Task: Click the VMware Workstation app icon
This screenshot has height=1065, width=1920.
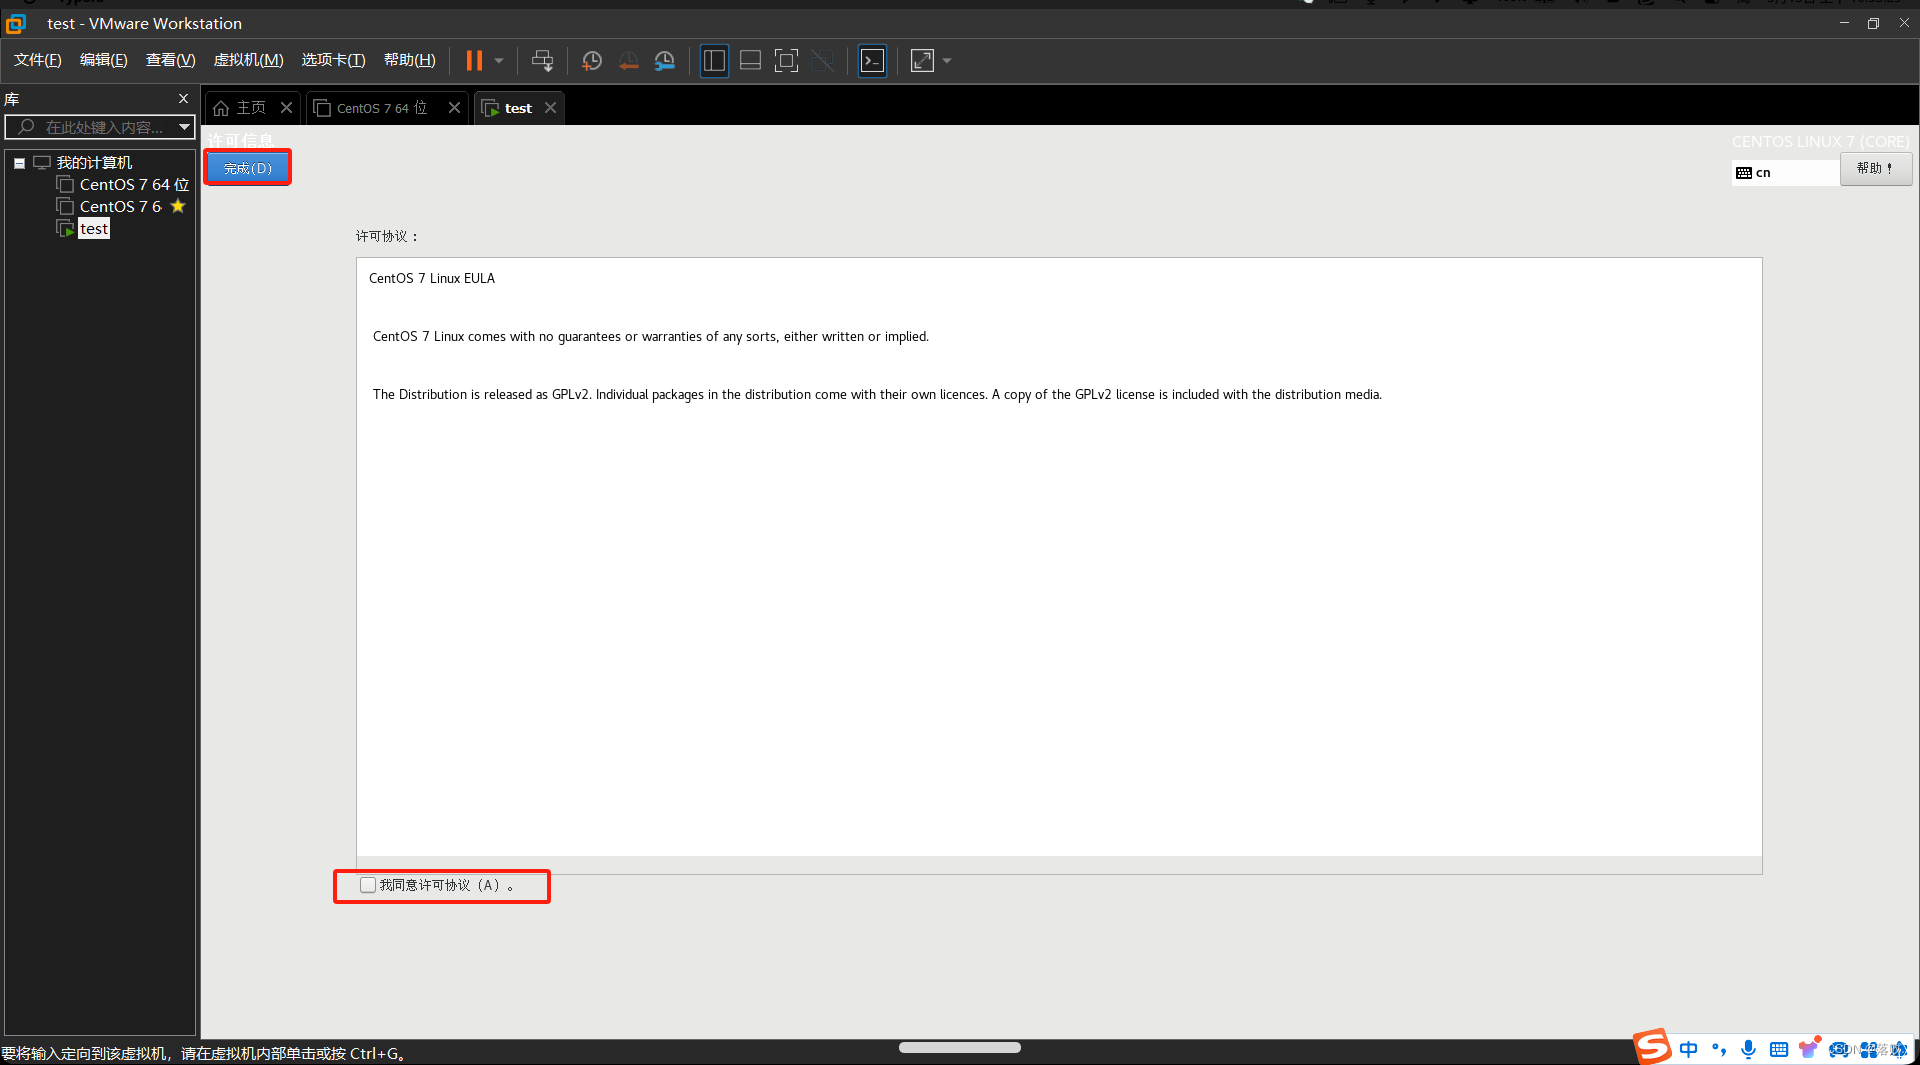Action: pos(16,23)
